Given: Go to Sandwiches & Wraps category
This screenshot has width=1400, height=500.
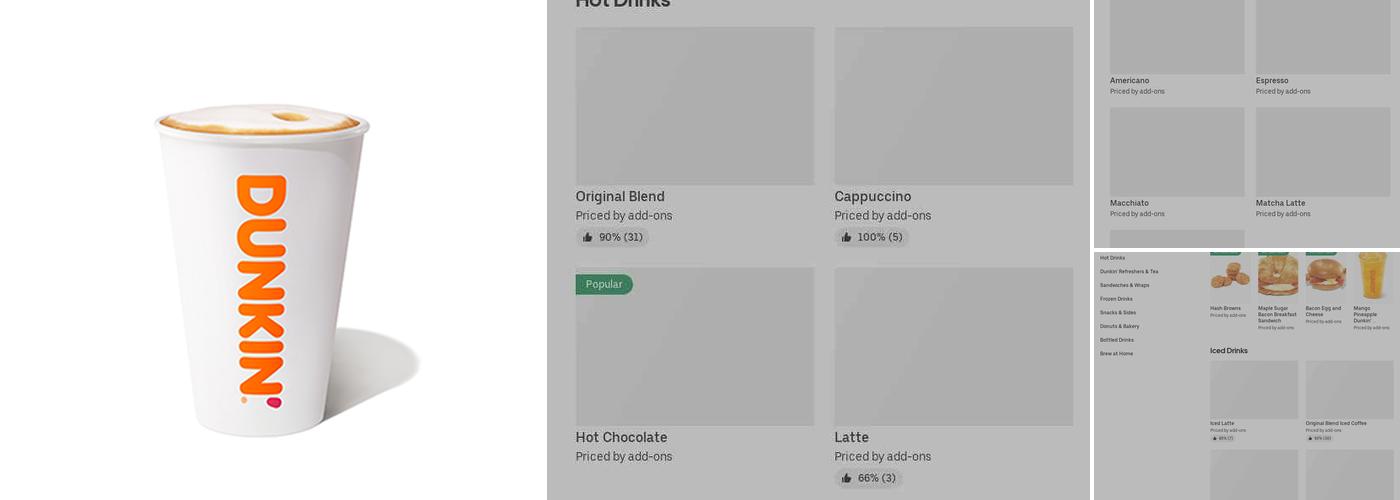Looking at the screenshot, I should coord(1124,285).
